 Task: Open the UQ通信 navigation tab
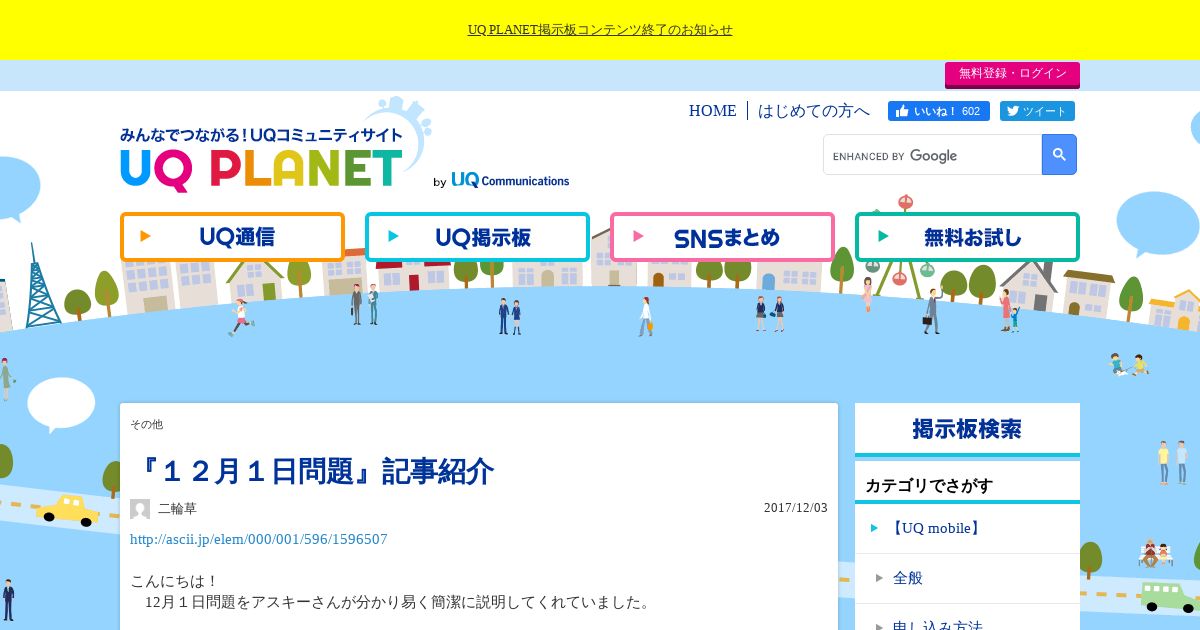click(x=232, y=237)
